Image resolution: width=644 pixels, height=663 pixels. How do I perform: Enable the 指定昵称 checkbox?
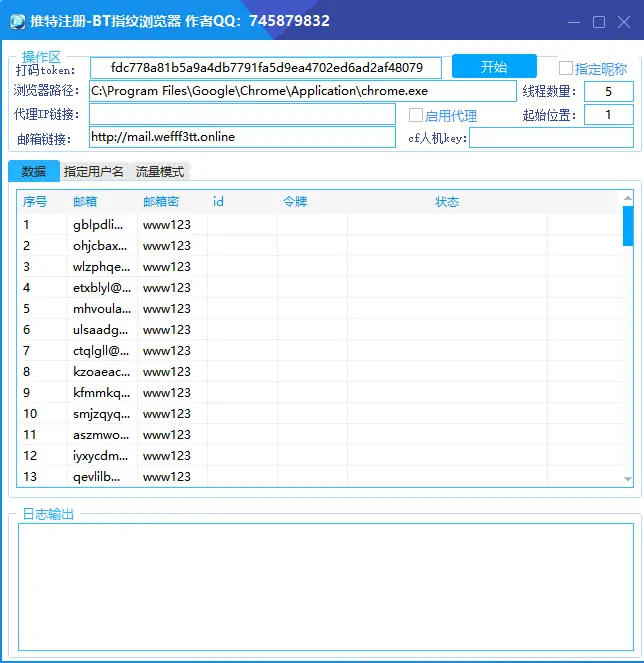566,68
